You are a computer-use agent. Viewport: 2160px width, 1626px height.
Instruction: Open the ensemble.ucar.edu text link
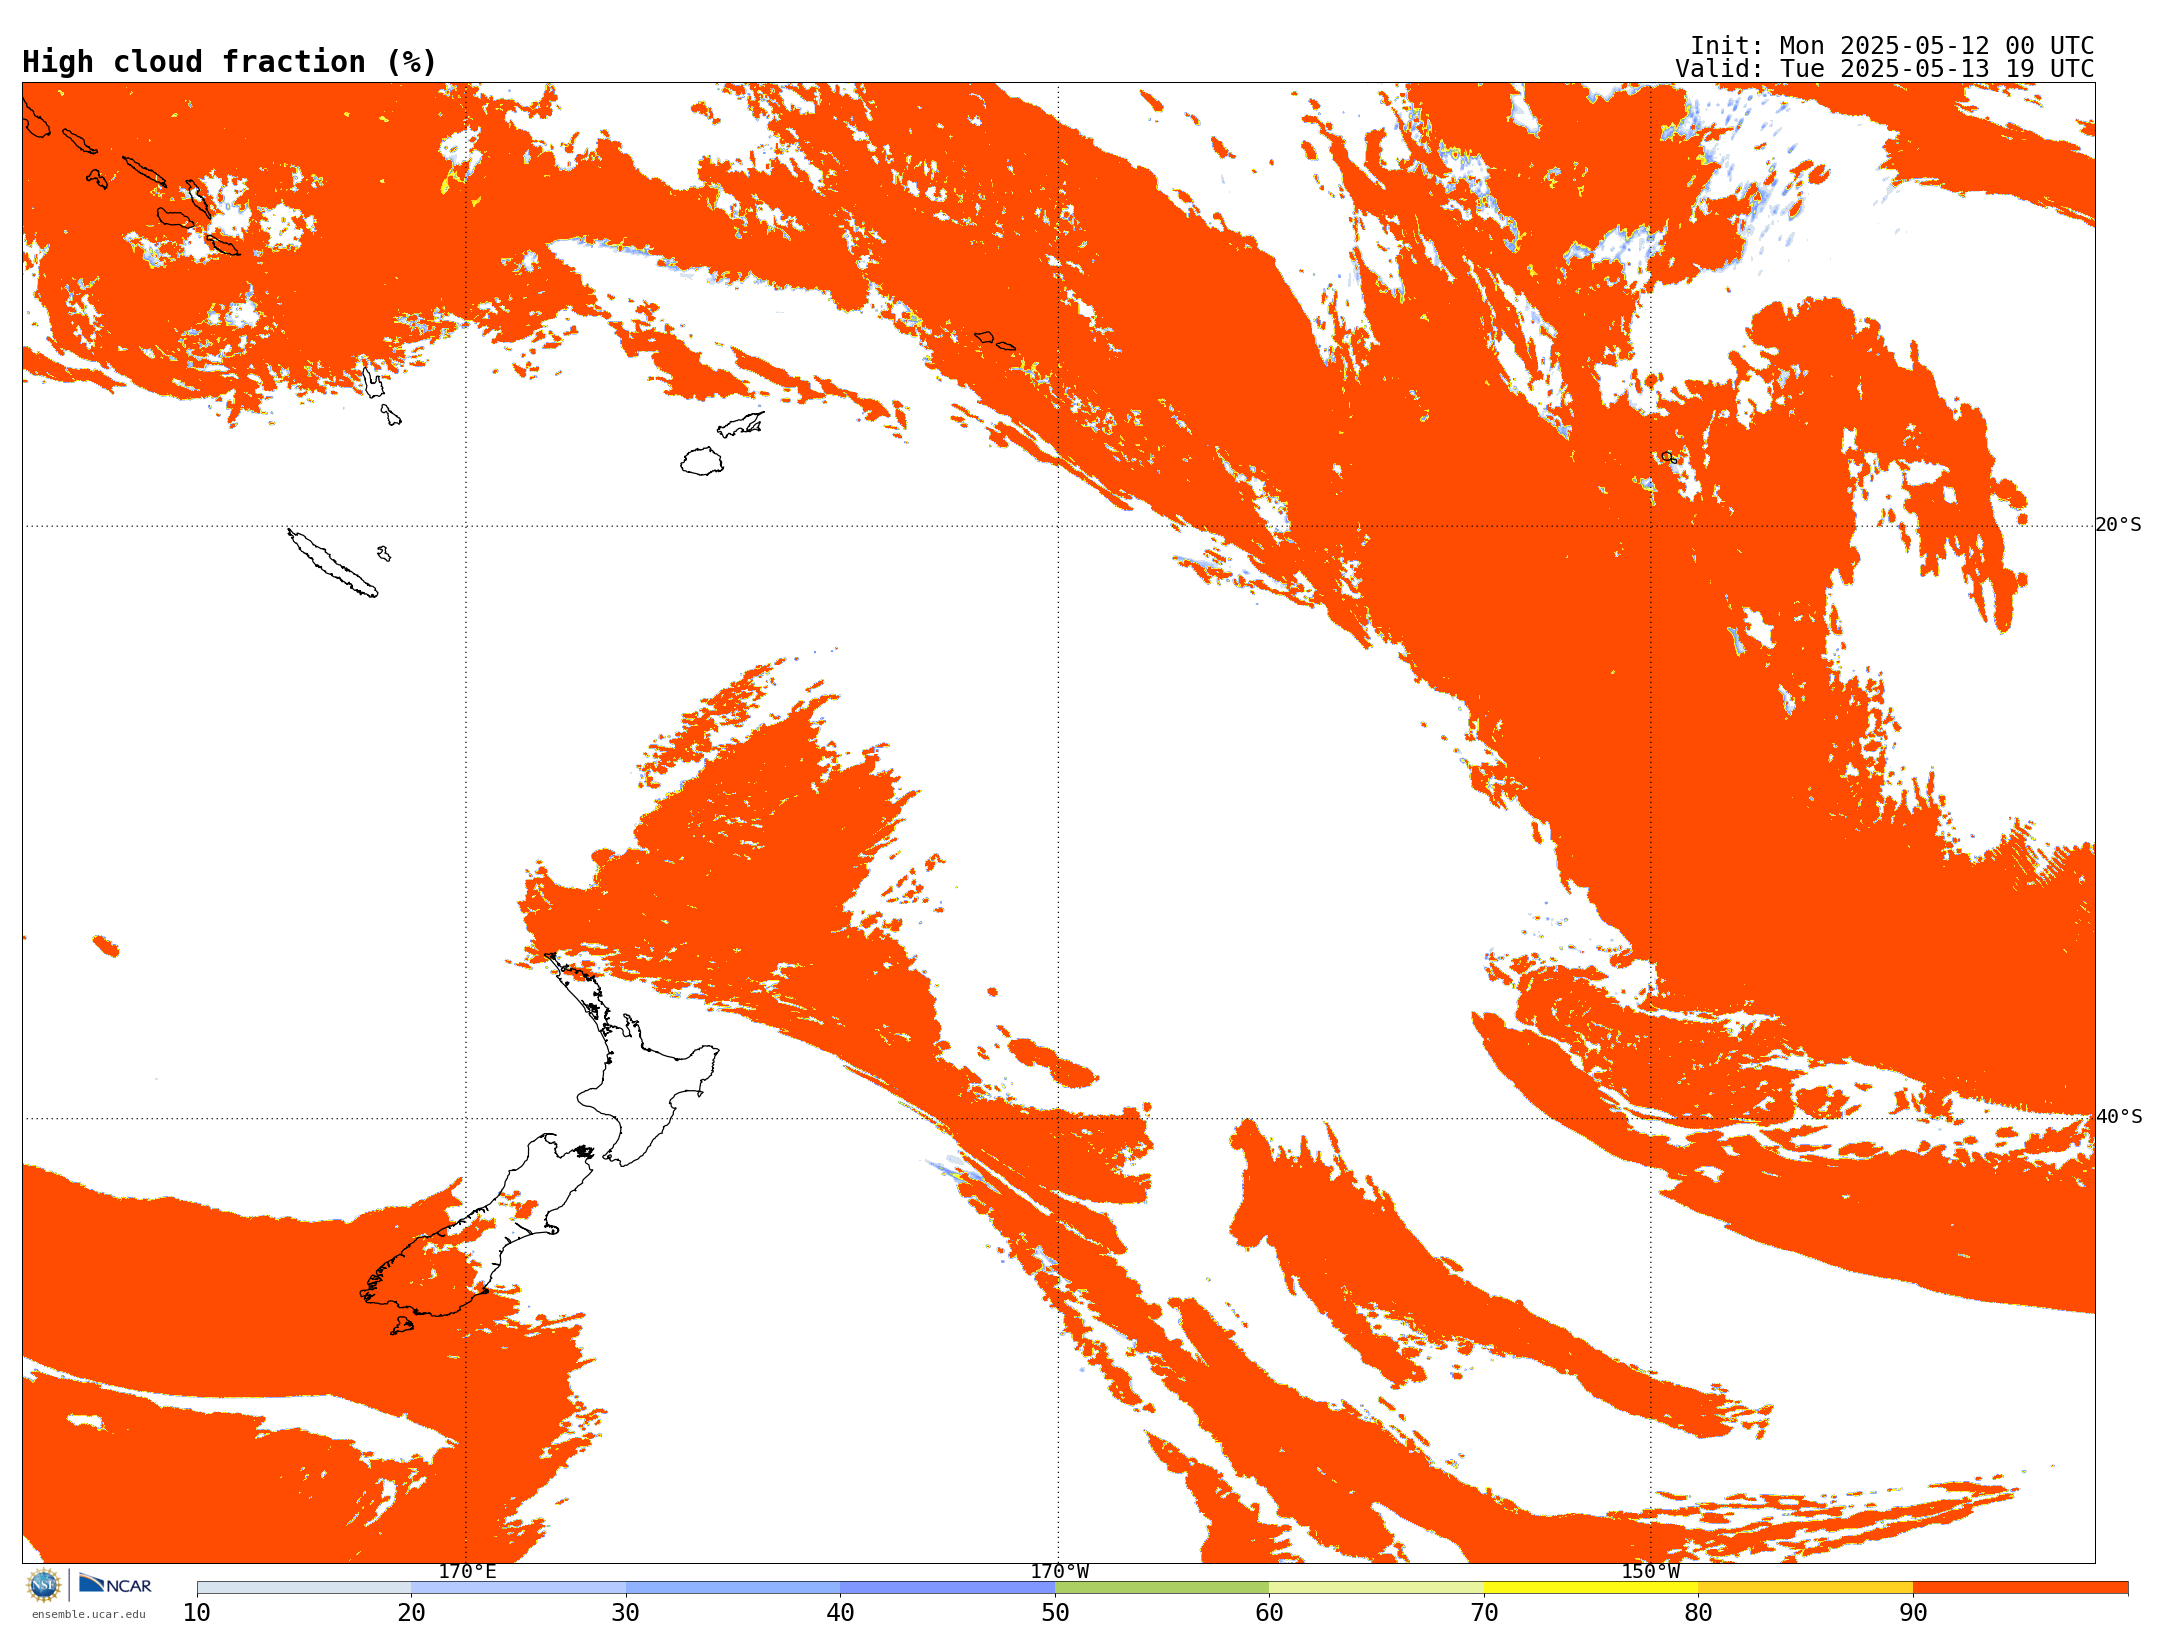(88, 1614)
